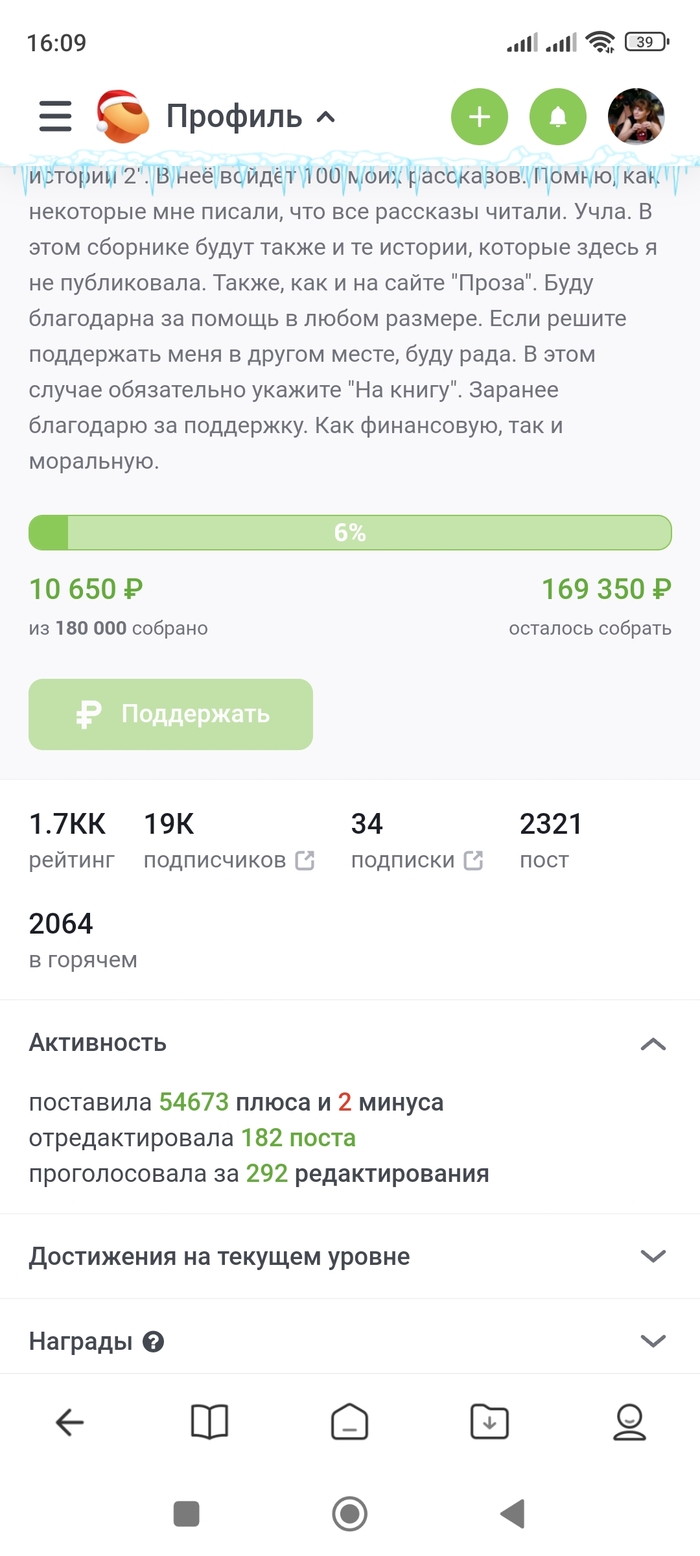
Task: Open subscriptions external link icon
Action: coord(473,860)
